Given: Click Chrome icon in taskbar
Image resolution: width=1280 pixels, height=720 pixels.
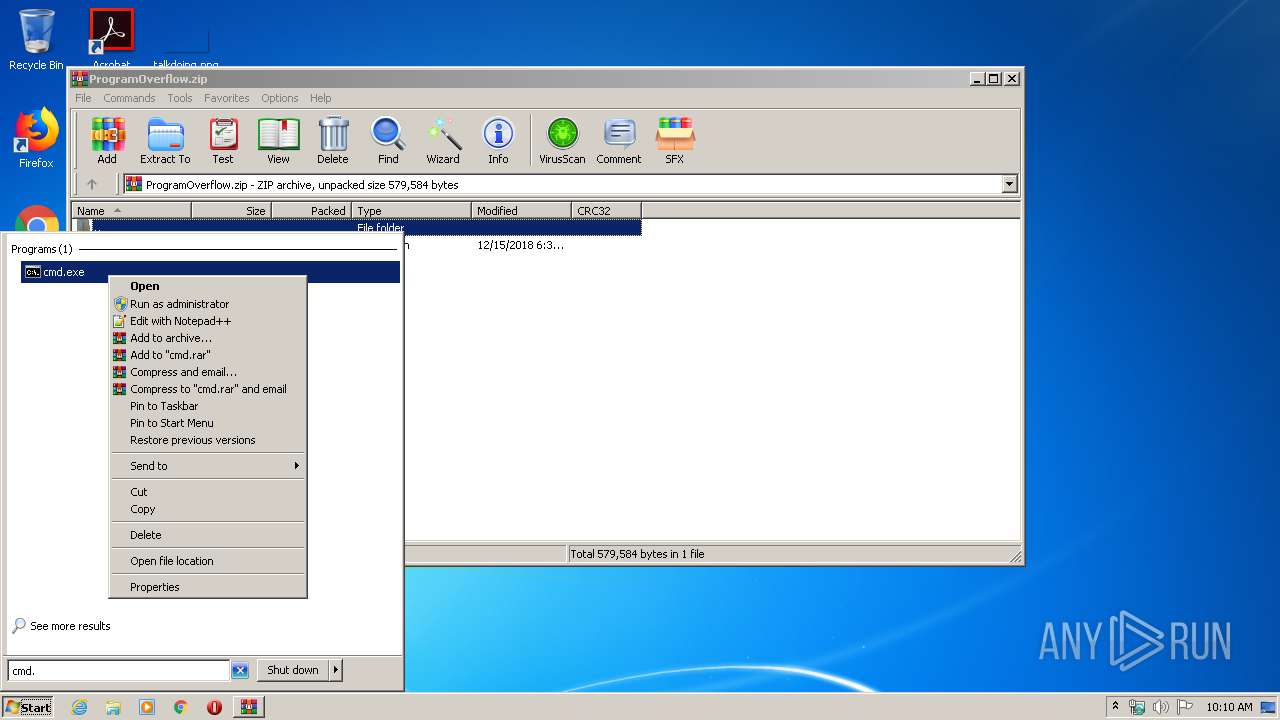Looking at the screenshot, I should [x=181, y=707].
